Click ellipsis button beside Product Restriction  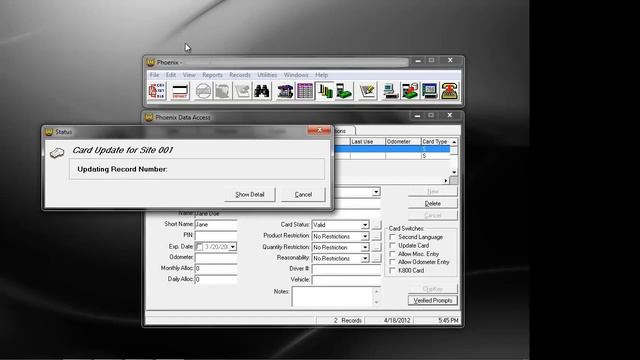[x=376, y=236]
